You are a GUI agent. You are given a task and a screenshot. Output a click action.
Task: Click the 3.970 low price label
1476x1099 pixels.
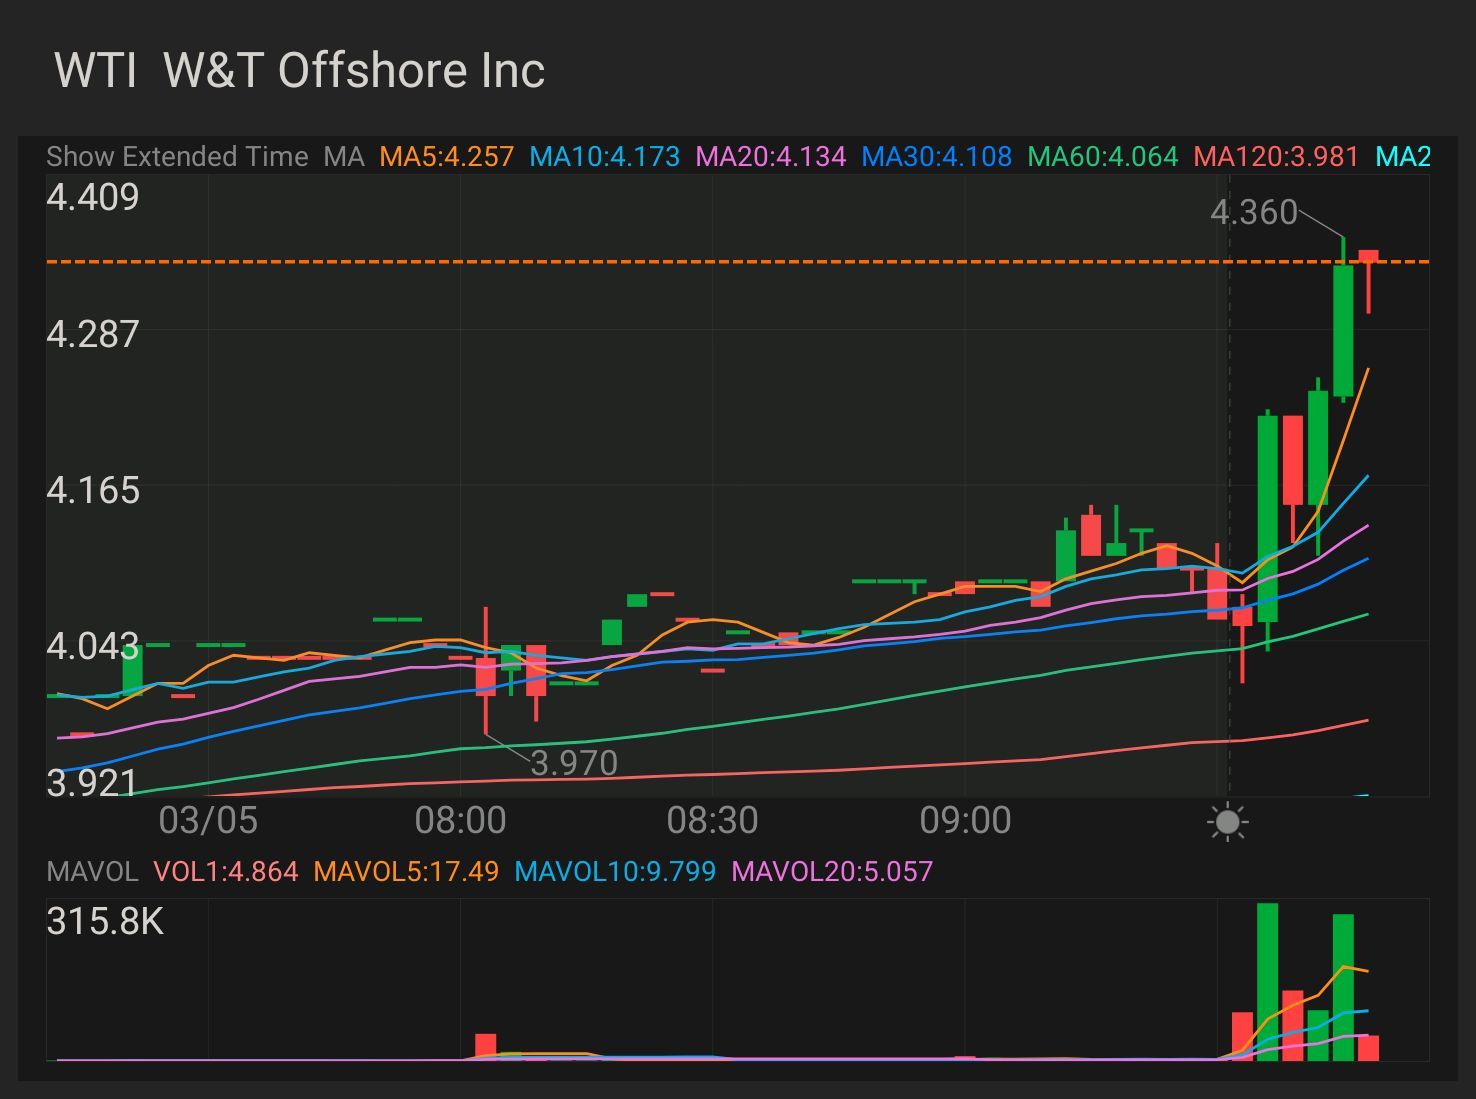coord(574,763)
